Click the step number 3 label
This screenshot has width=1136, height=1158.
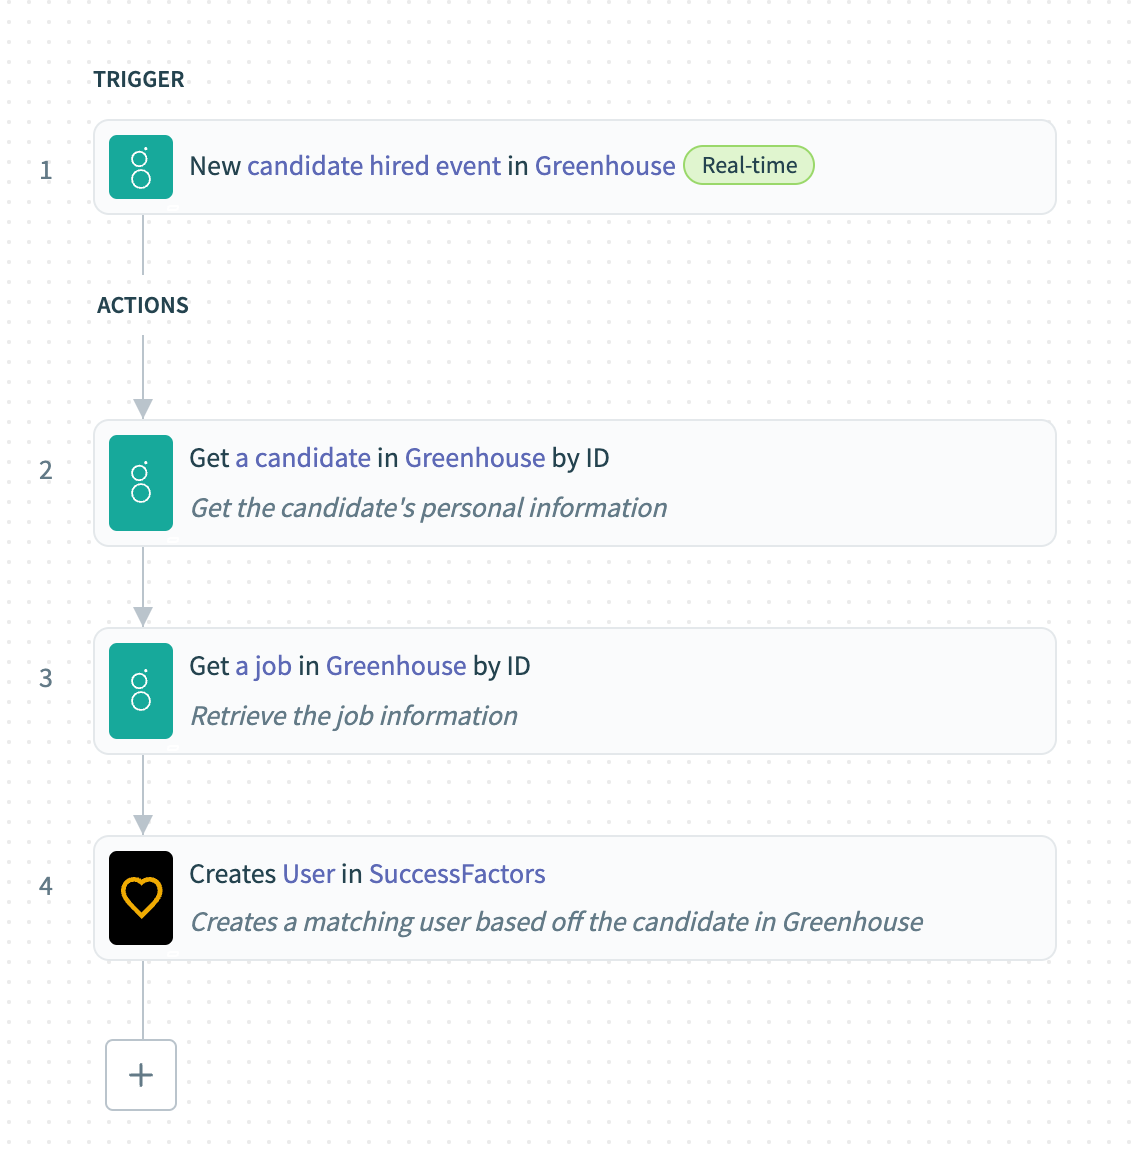point(45,678)
